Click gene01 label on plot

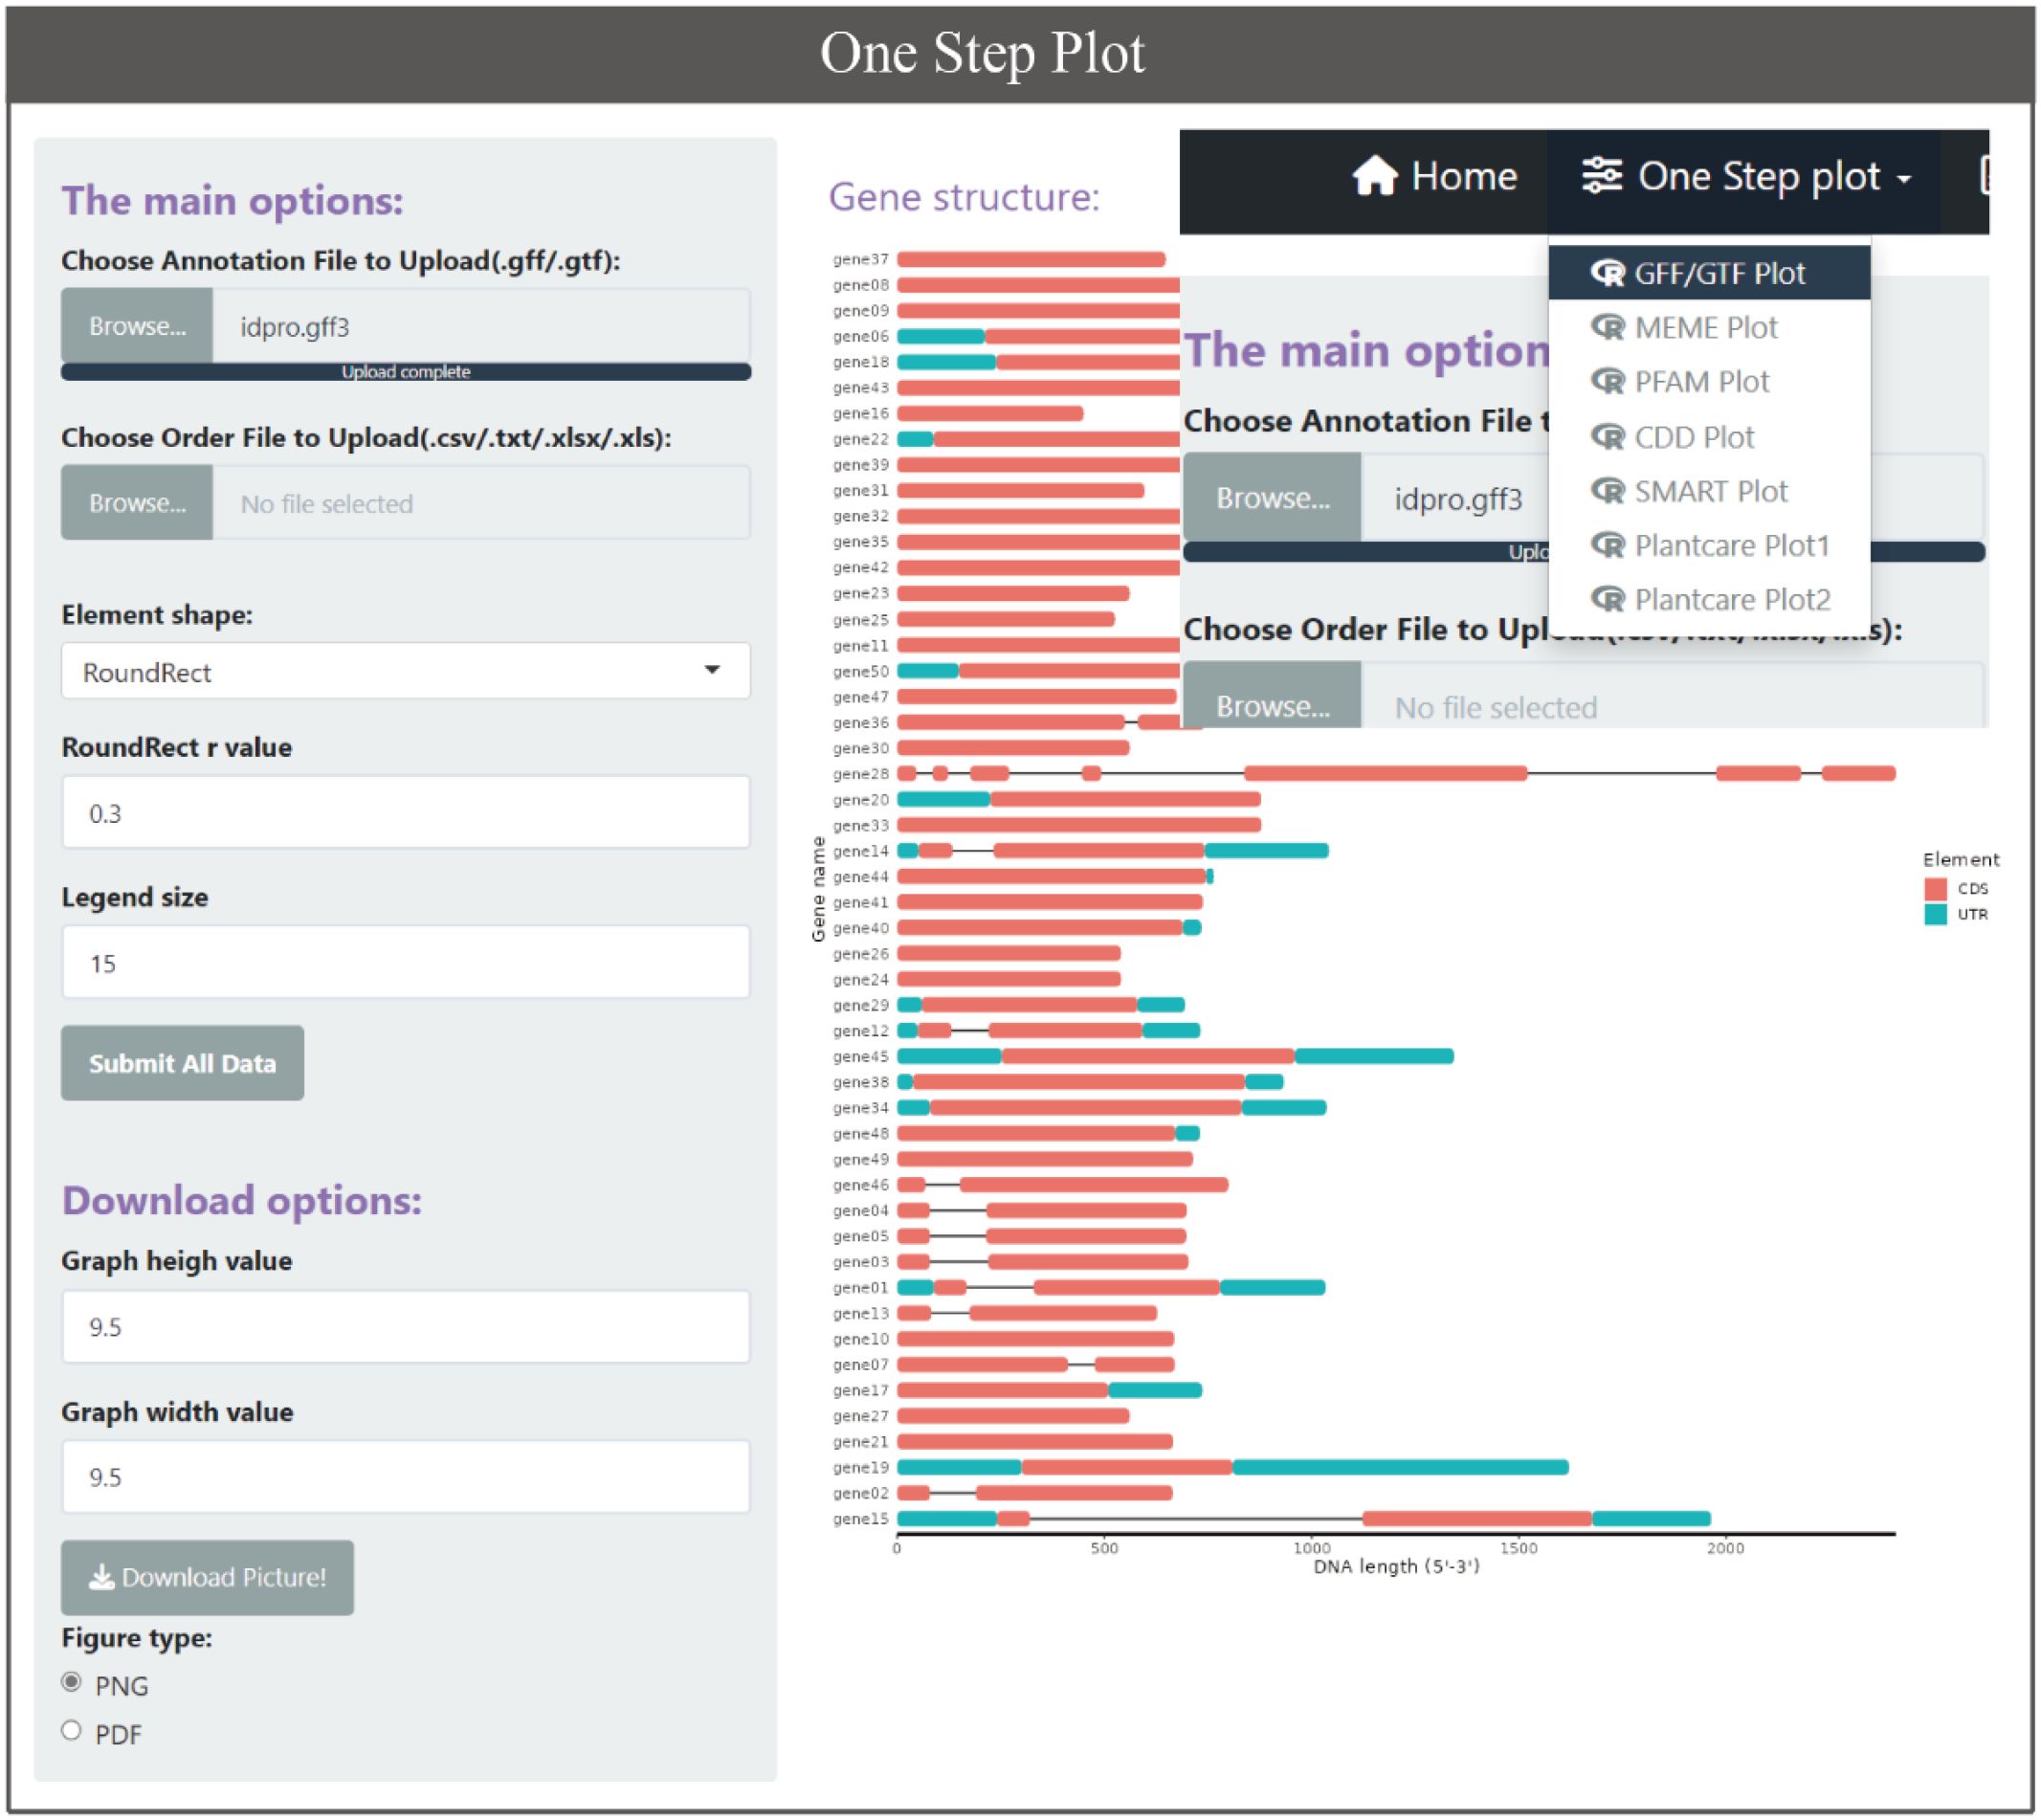tap(860, 1287)
